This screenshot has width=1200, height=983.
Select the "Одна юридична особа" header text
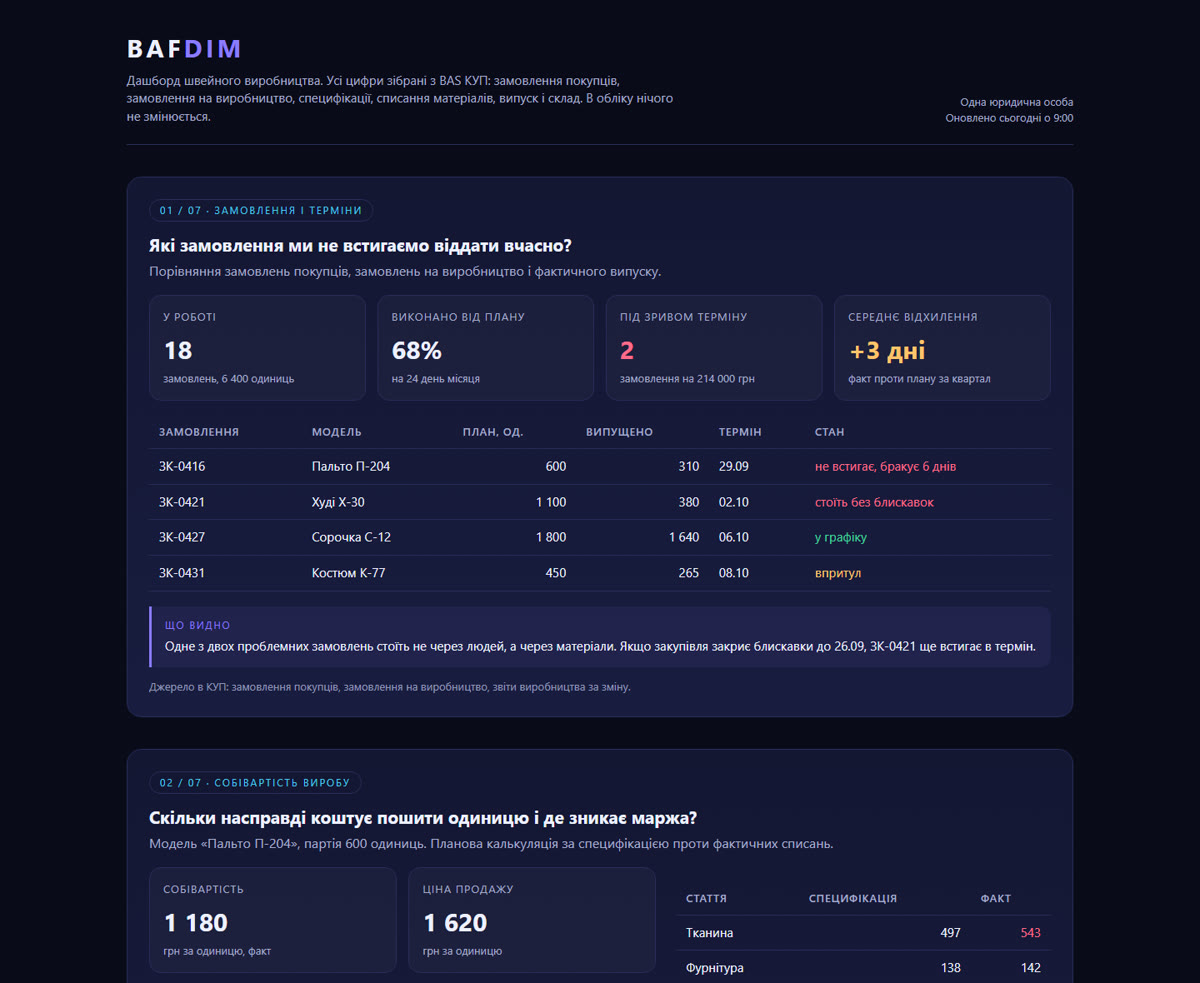[1017, 102]
